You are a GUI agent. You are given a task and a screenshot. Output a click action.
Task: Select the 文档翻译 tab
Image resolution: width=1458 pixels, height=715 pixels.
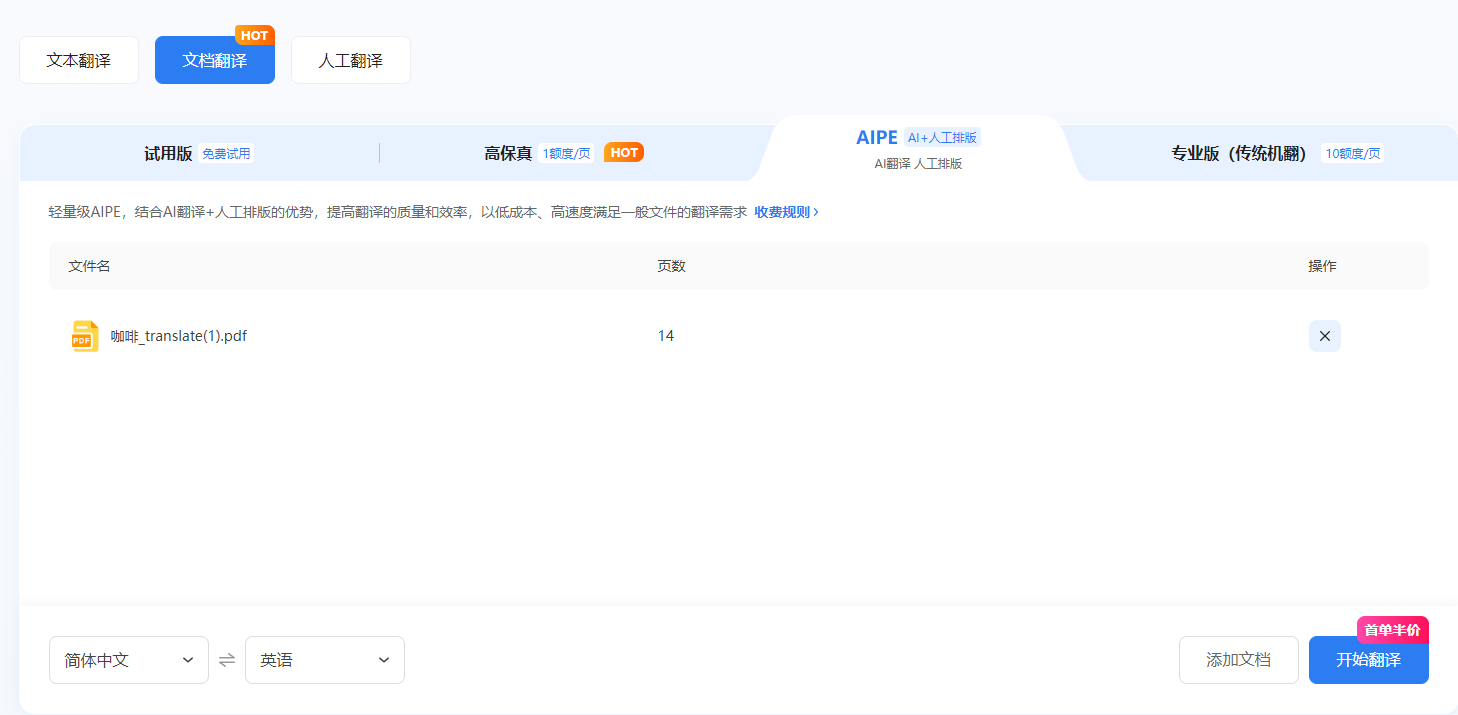[215, 60]
